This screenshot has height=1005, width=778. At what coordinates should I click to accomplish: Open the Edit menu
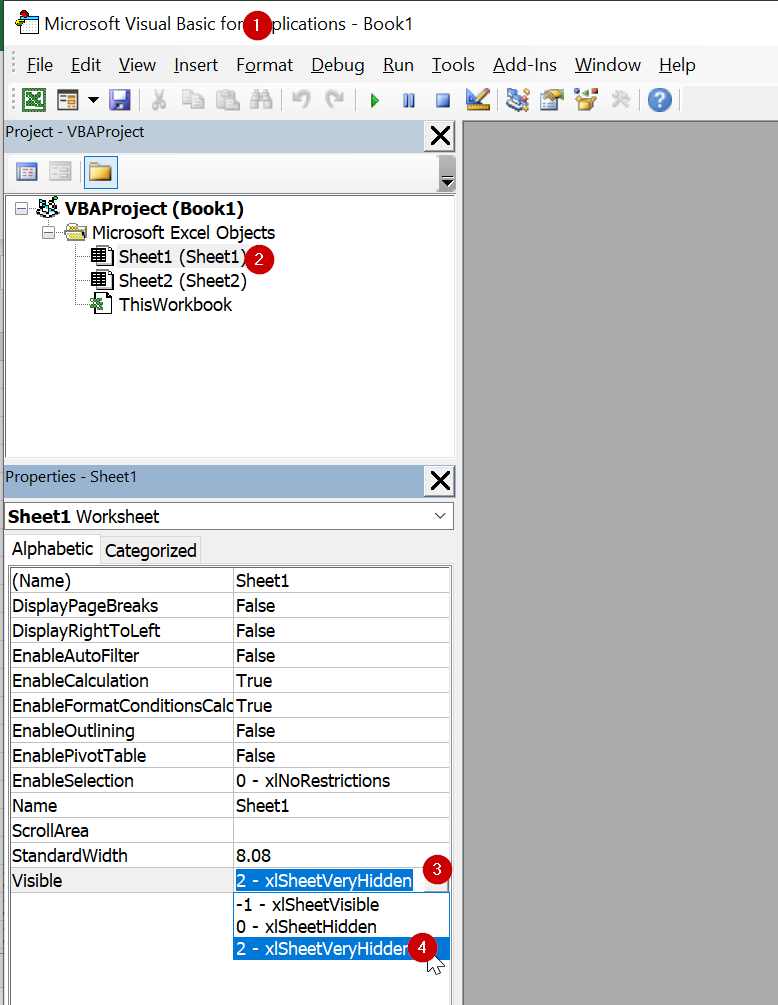[x=86, y=65]
